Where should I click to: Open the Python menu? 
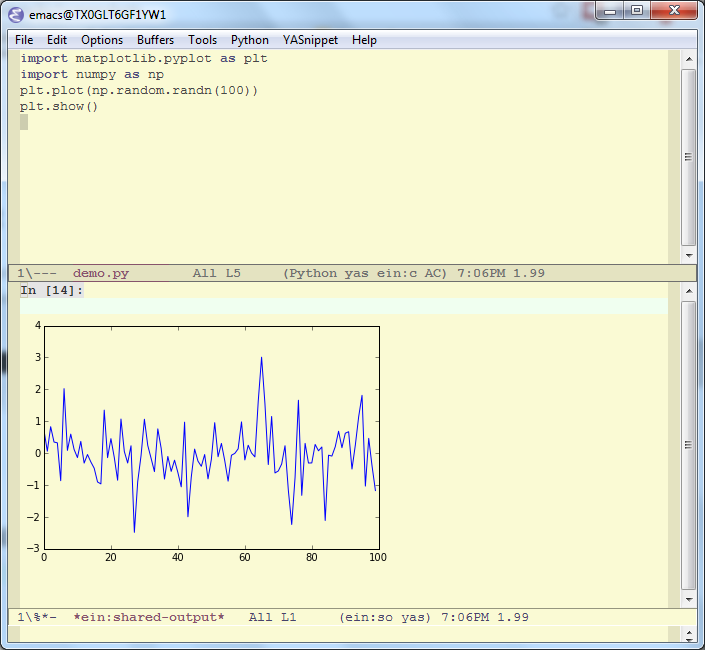pos(249,40)
